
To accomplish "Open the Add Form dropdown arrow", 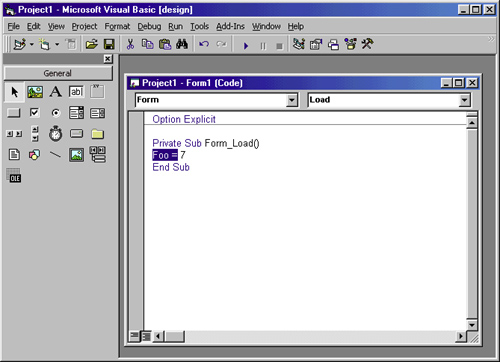I will (57, 44).
